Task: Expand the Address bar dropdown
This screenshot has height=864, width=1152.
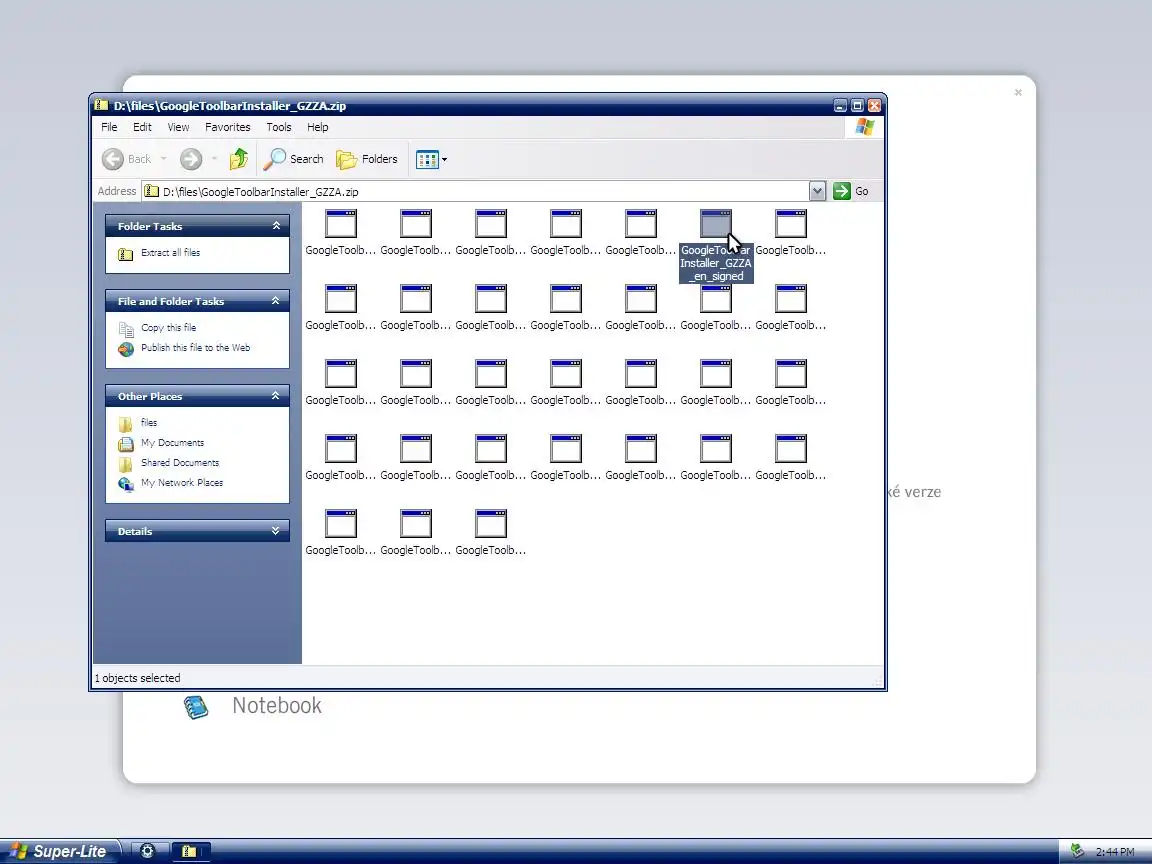Action: [817, 192]
